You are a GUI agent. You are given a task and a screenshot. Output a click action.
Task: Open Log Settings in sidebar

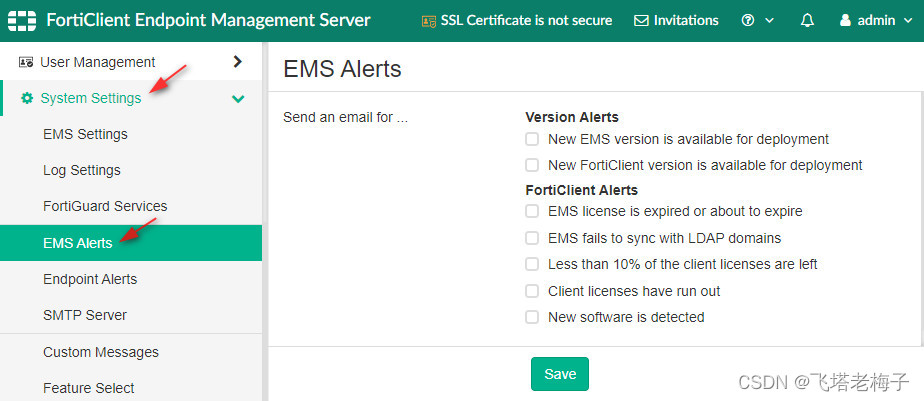pos(131,170)
